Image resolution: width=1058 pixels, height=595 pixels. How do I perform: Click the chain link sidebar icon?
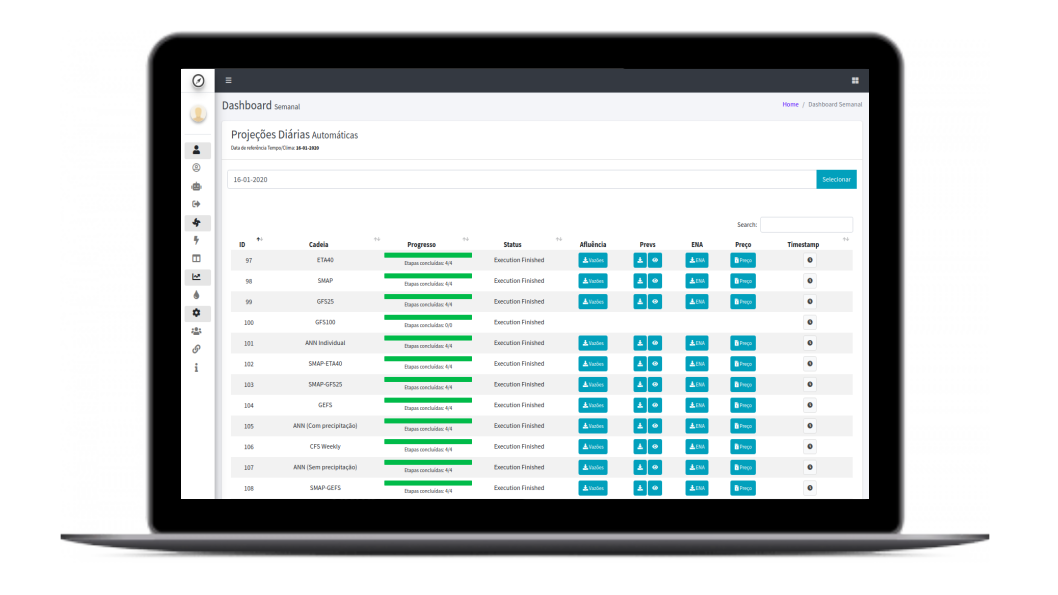click(x=197, y=349)
